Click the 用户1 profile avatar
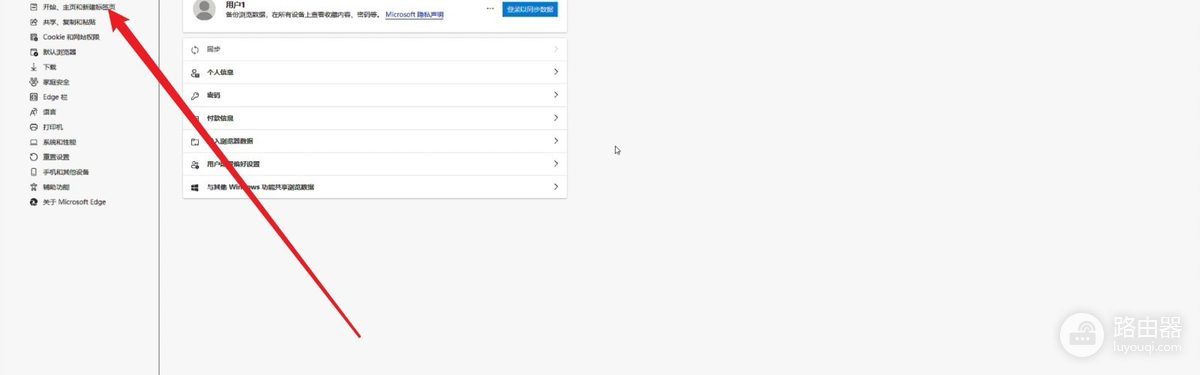Image resolution: width=1200 pixels, height=375 pixels. point(204,10)
